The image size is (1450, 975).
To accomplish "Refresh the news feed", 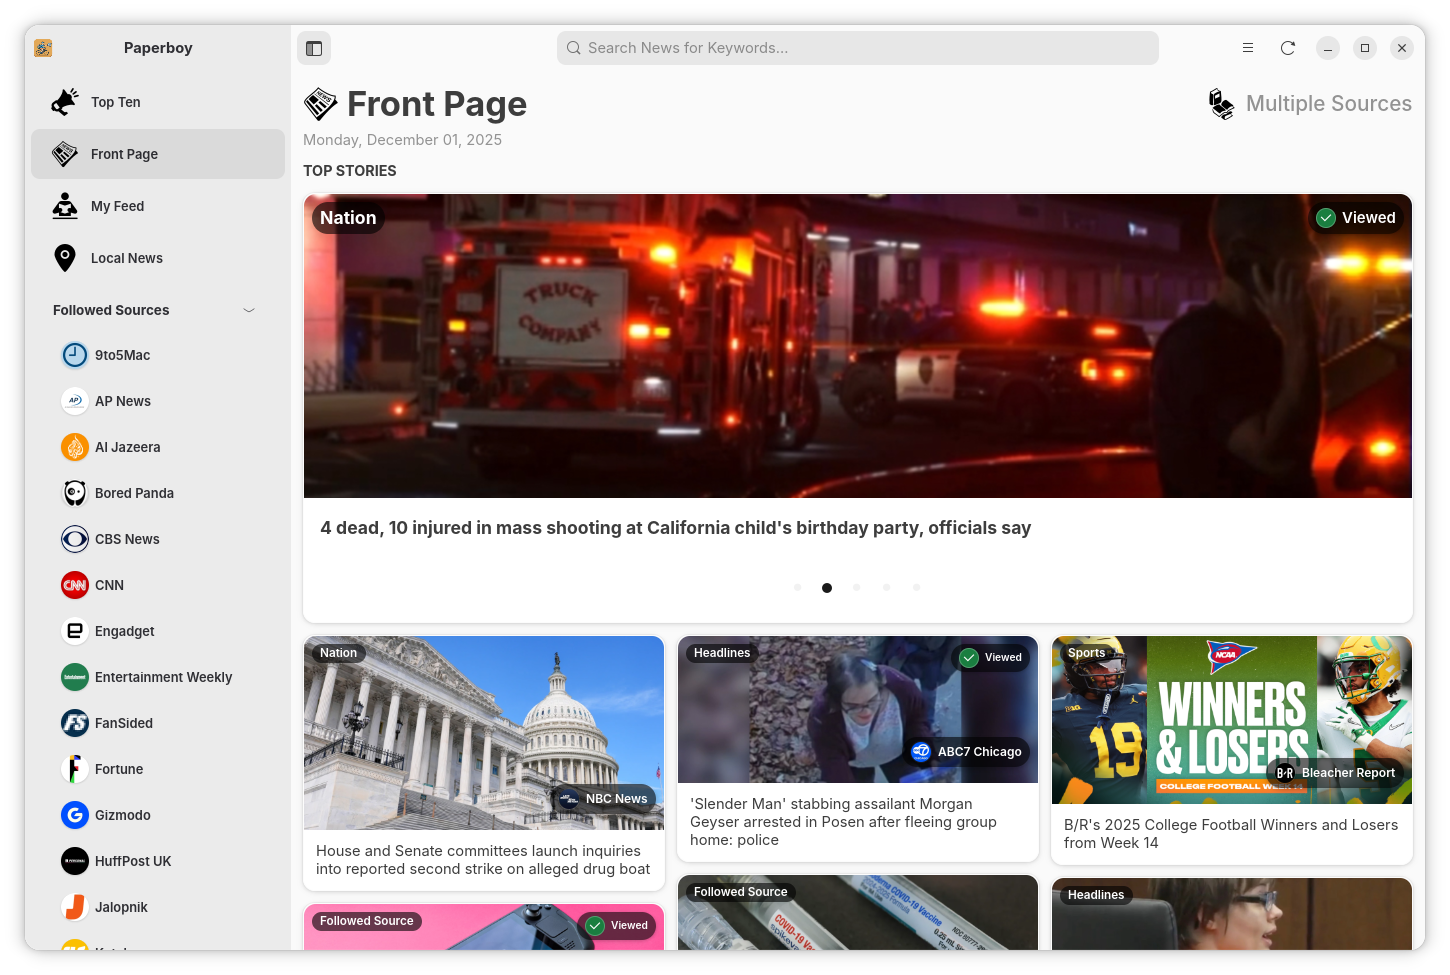I will pos(1288,47).
